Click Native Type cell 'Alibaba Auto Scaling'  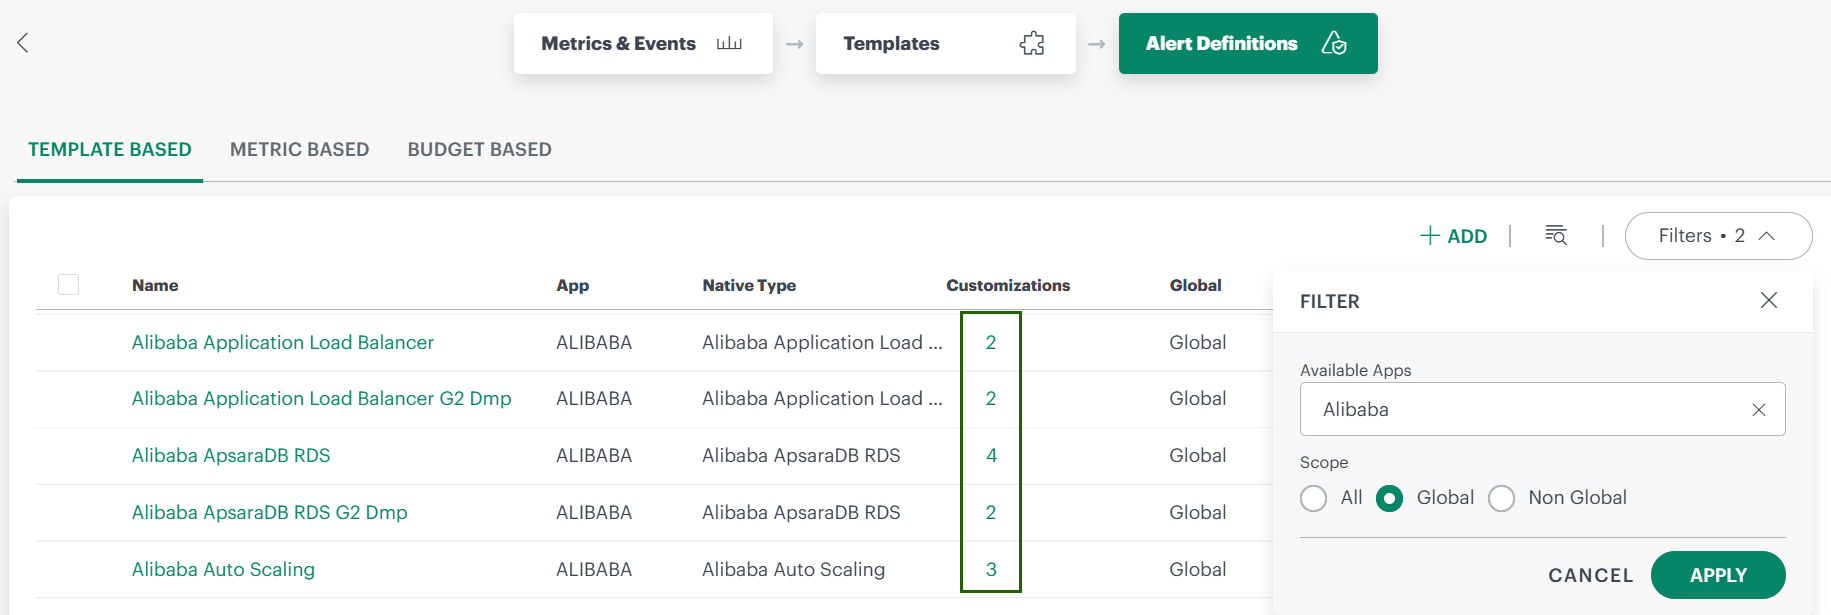point(793,569)
